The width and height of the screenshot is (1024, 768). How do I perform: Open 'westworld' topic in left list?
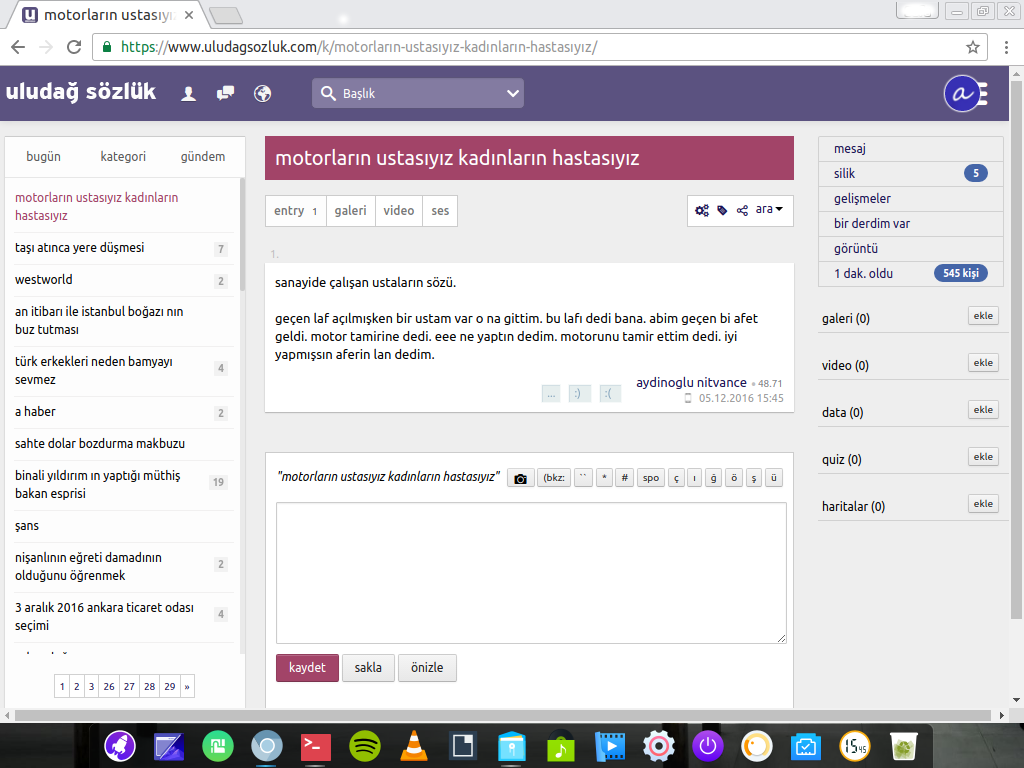(x=44, y=280)
